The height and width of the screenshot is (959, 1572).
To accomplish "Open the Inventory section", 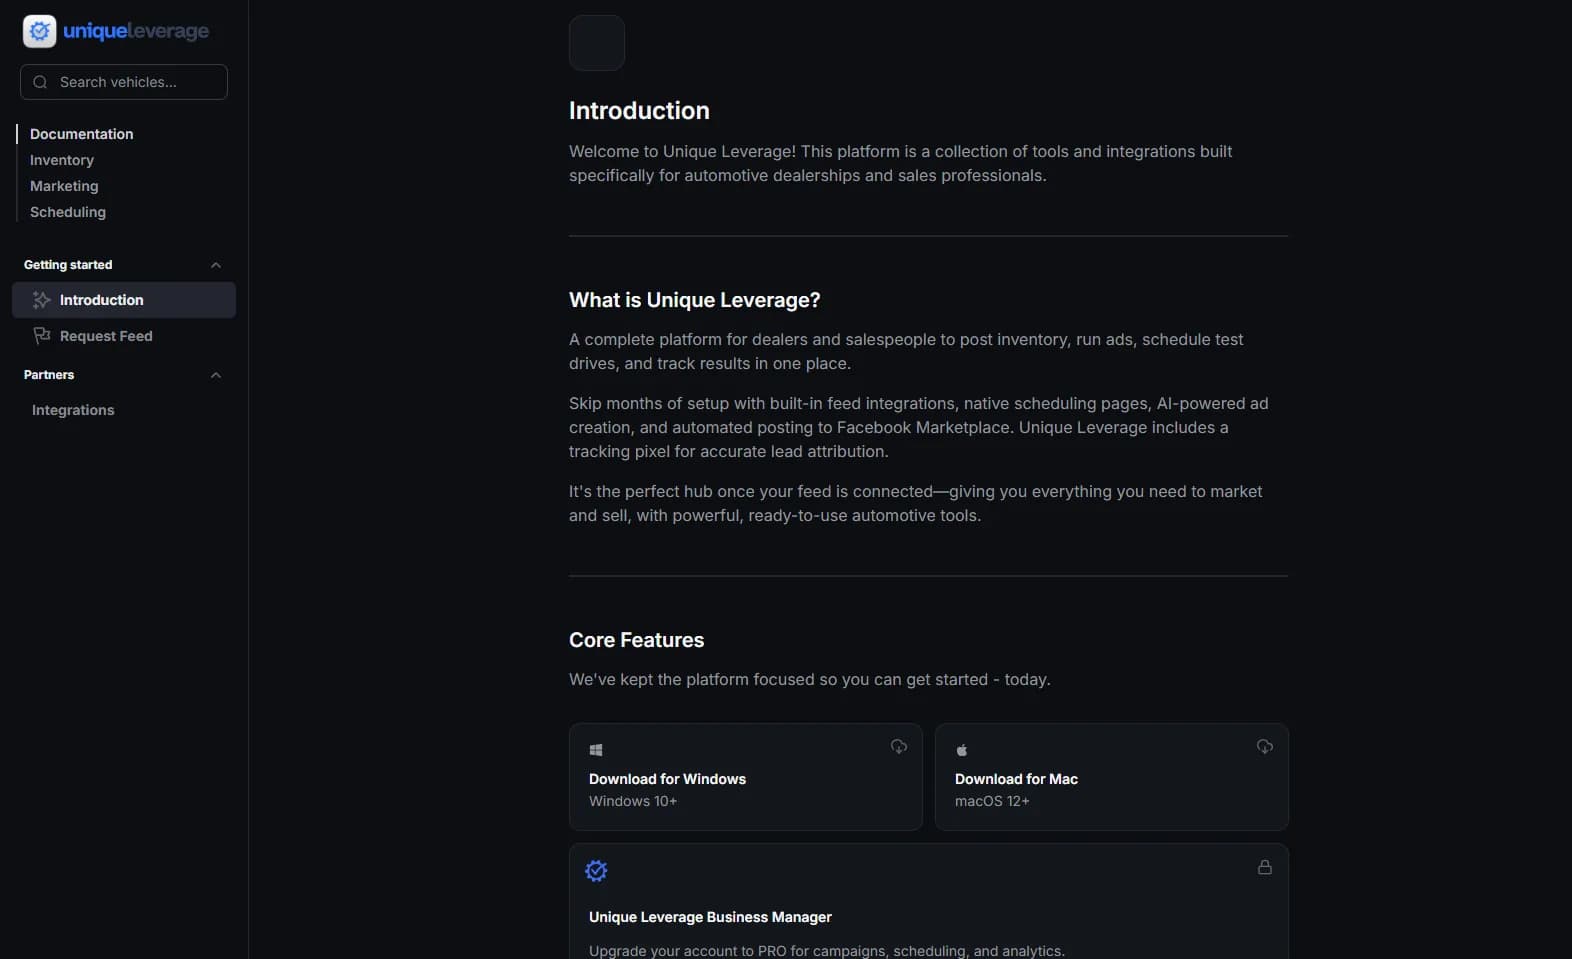I will point(62,160).
